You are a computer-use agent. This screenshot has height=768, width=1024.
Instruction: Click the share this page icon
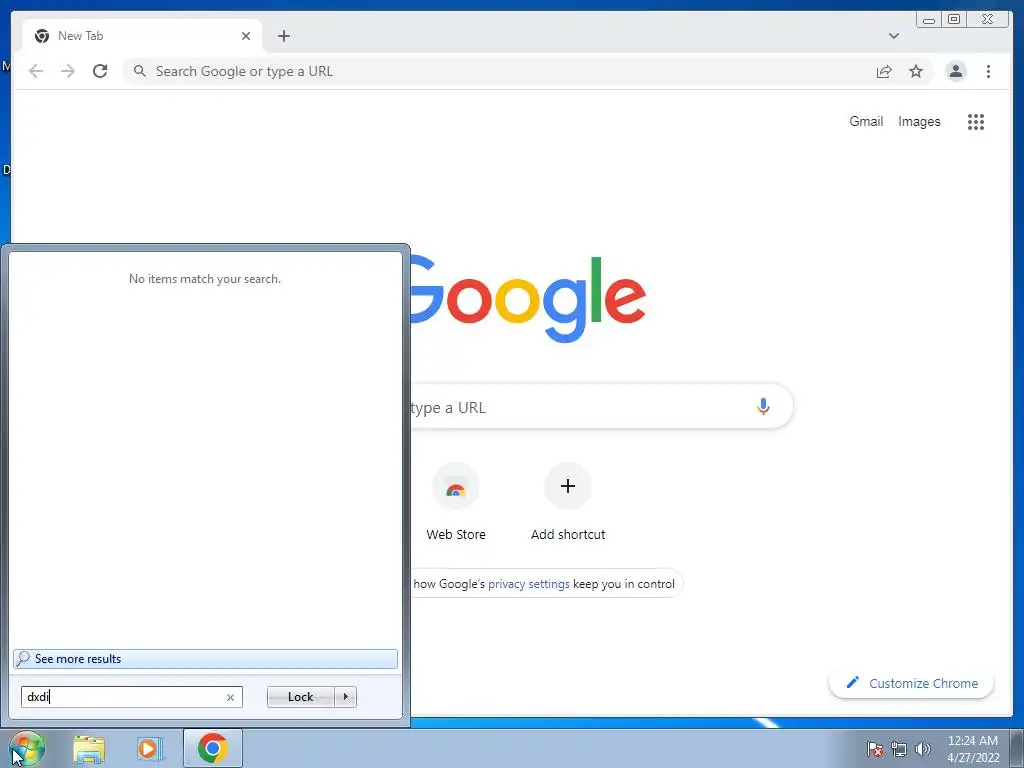pos(884,71)
